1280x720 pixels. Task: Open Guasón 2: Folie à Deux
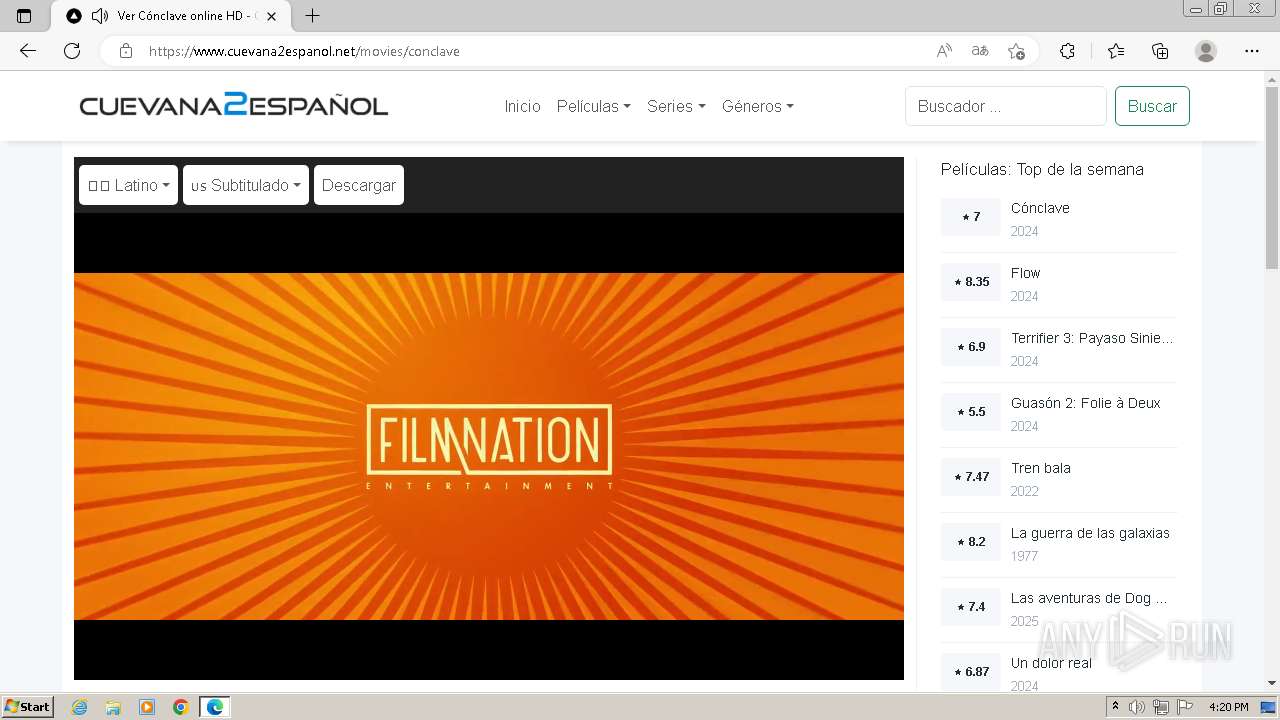pyautogui.click(x=1086, y=403)
